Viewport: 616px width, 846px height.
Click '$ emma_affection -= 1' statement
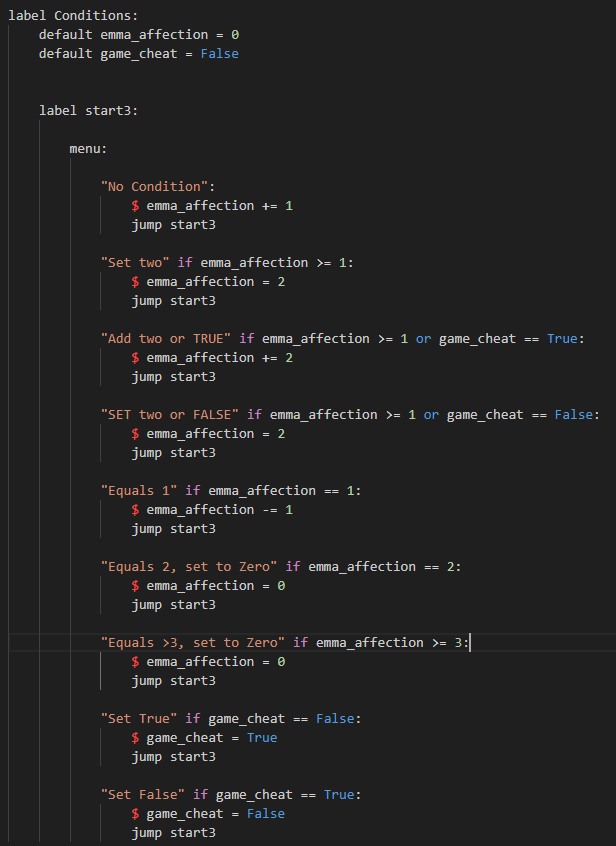pyautogui.click(x=212, y=510)
